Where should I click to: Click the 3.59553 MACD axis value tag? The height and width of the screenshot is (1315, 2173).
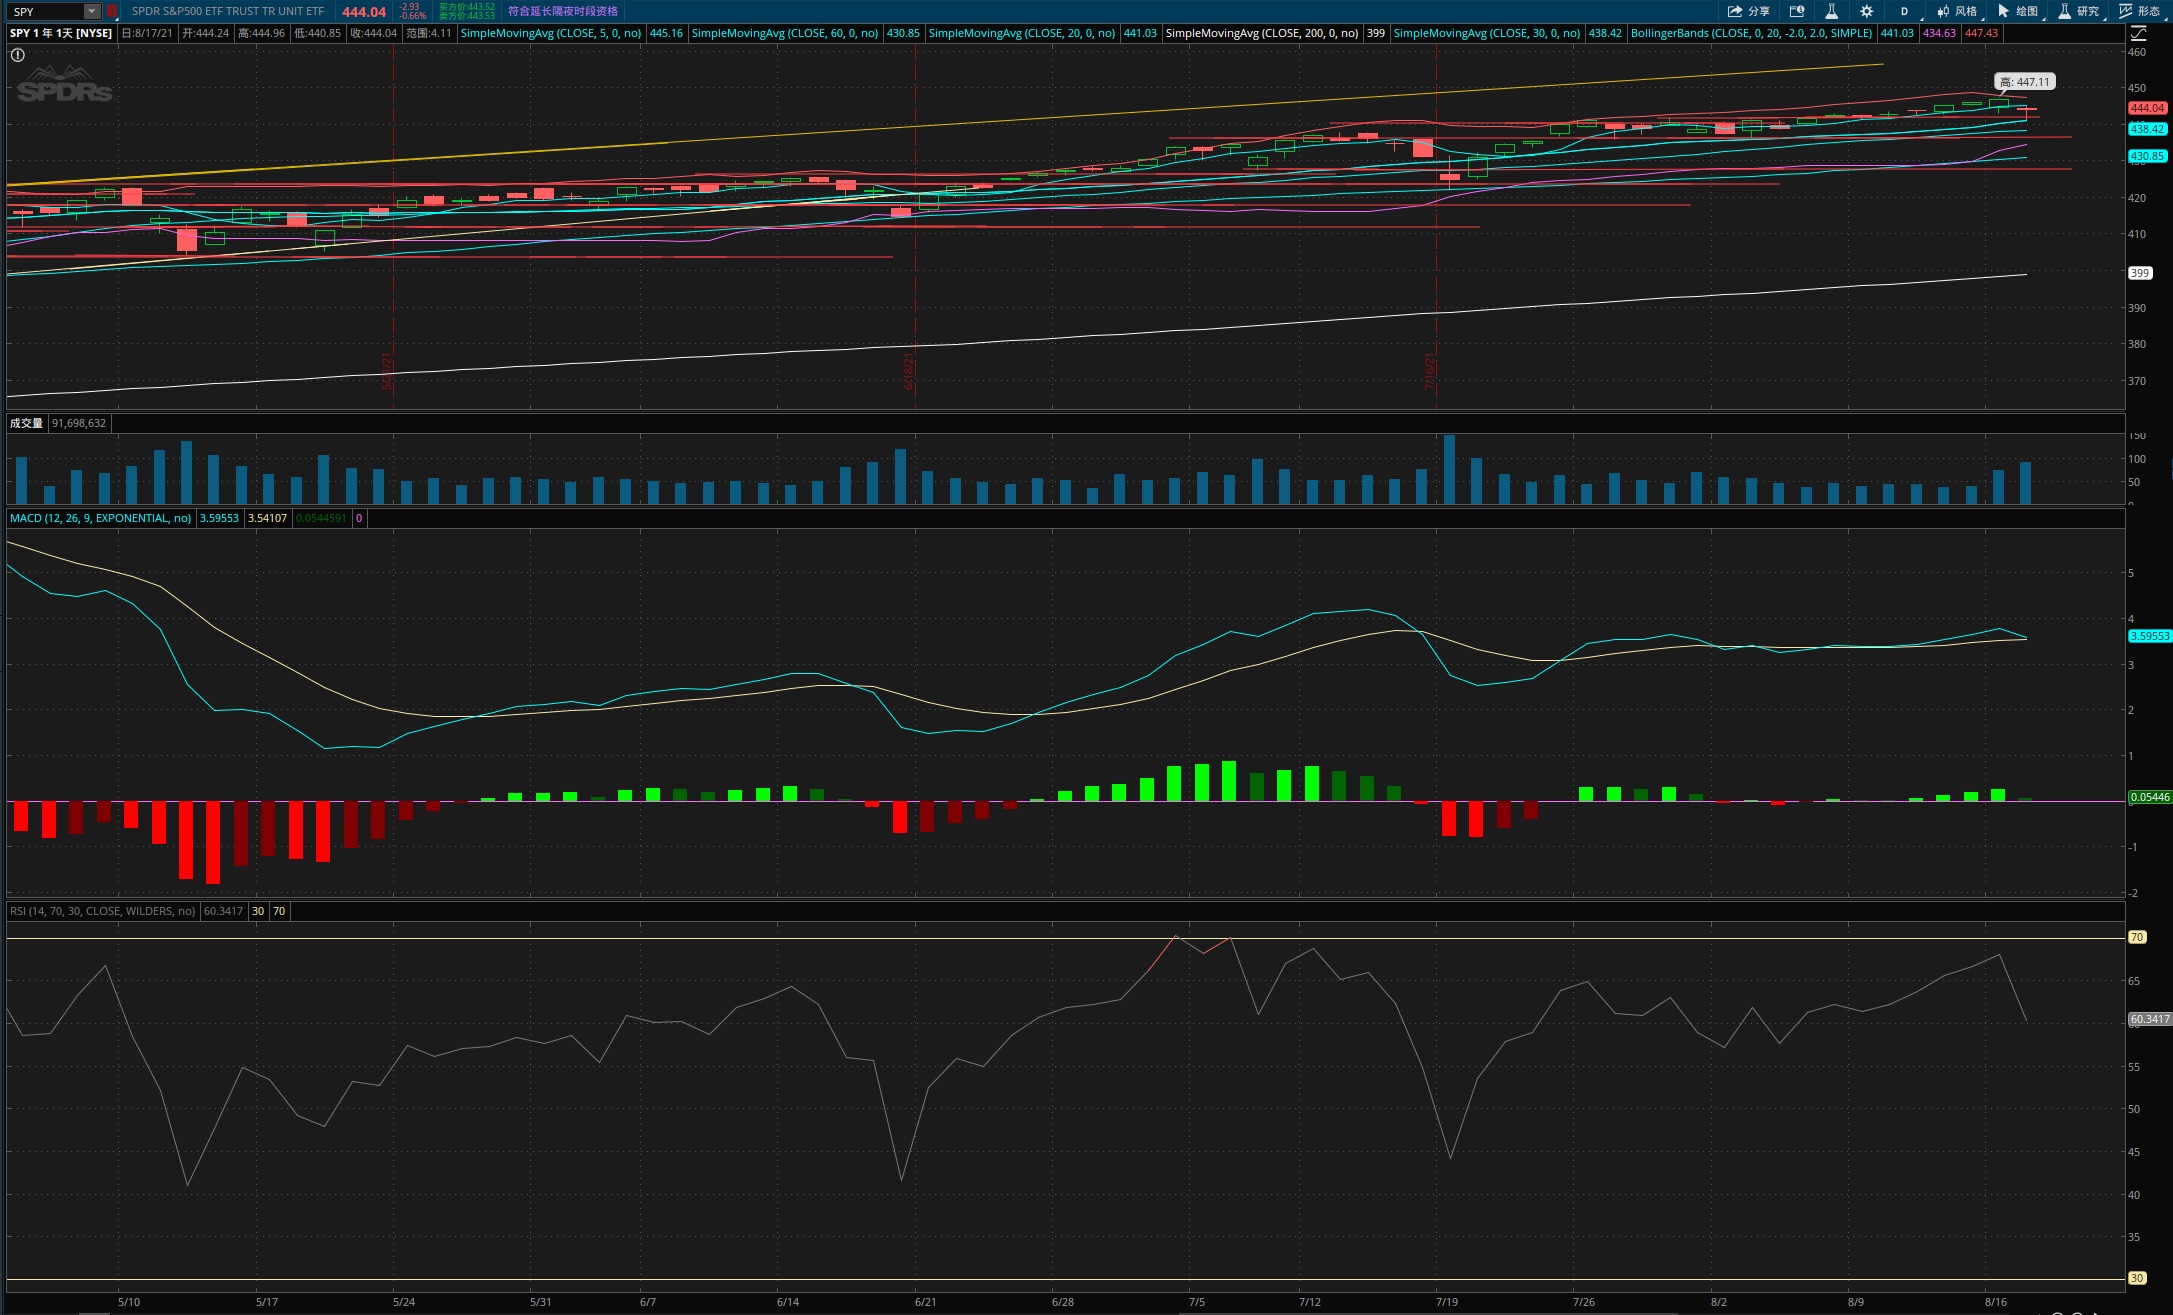pos(2149,636)
